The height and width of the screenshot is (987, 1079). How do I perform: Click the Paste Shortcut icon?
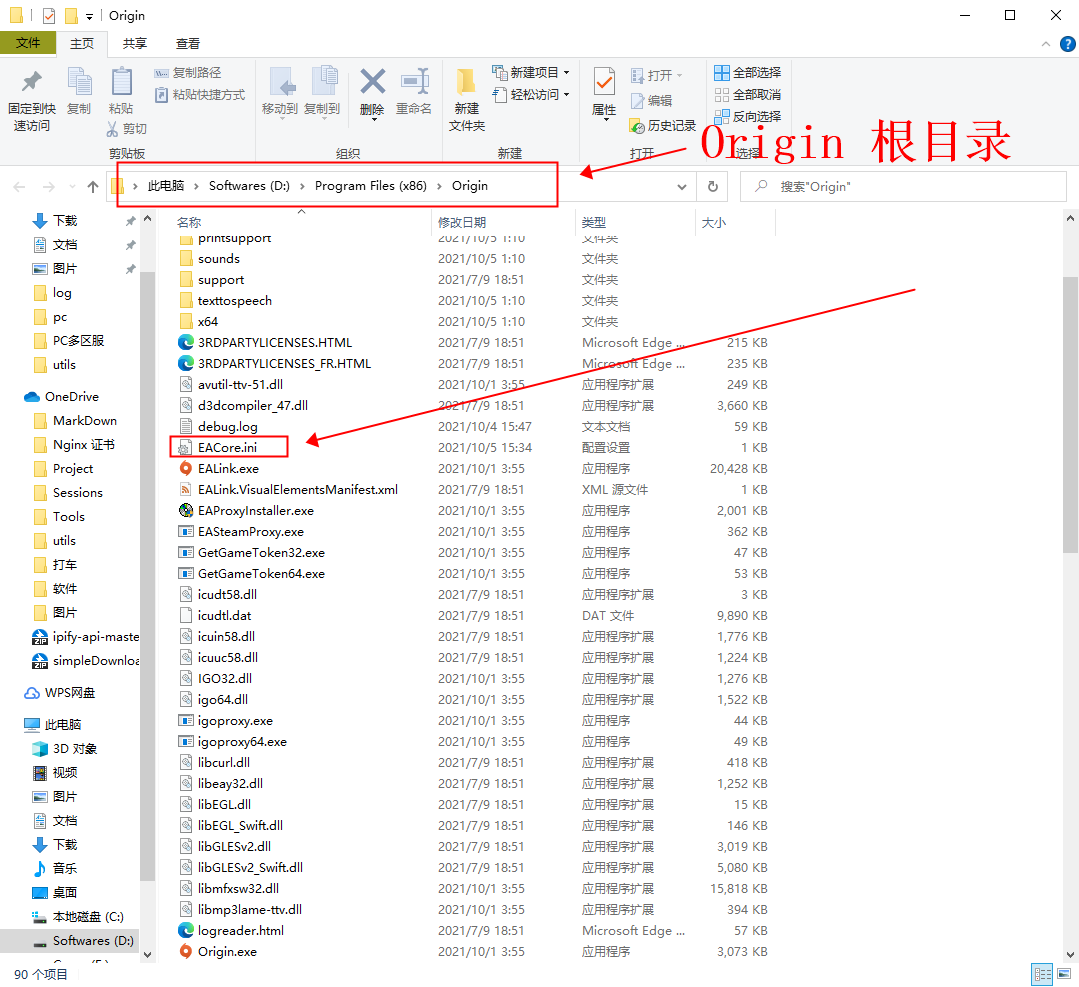(161, 94)
